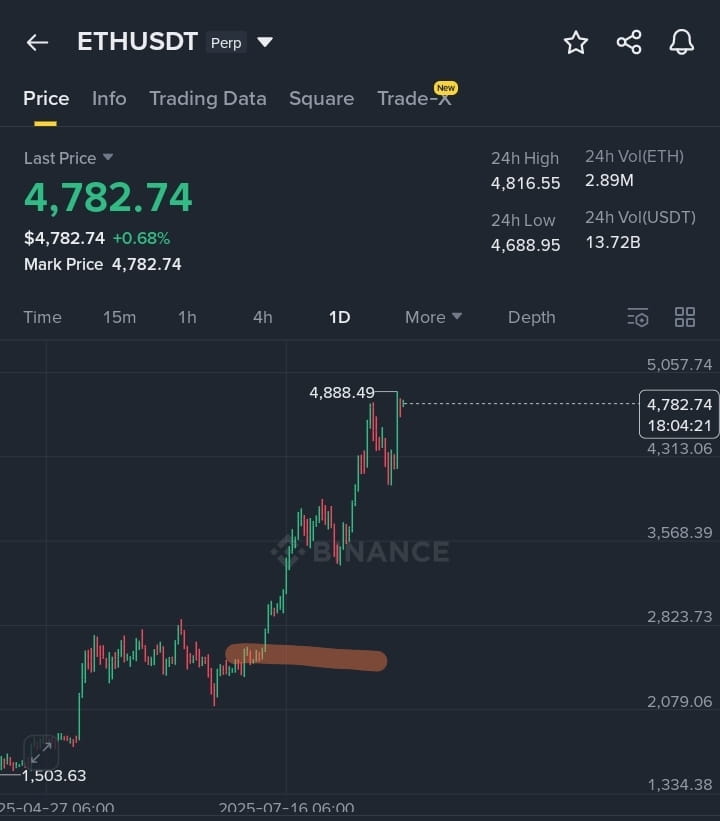Viewport: 720px width, 821px height.
Task: Expand the More timeframes dropdown
Action: tap(433, 317)
